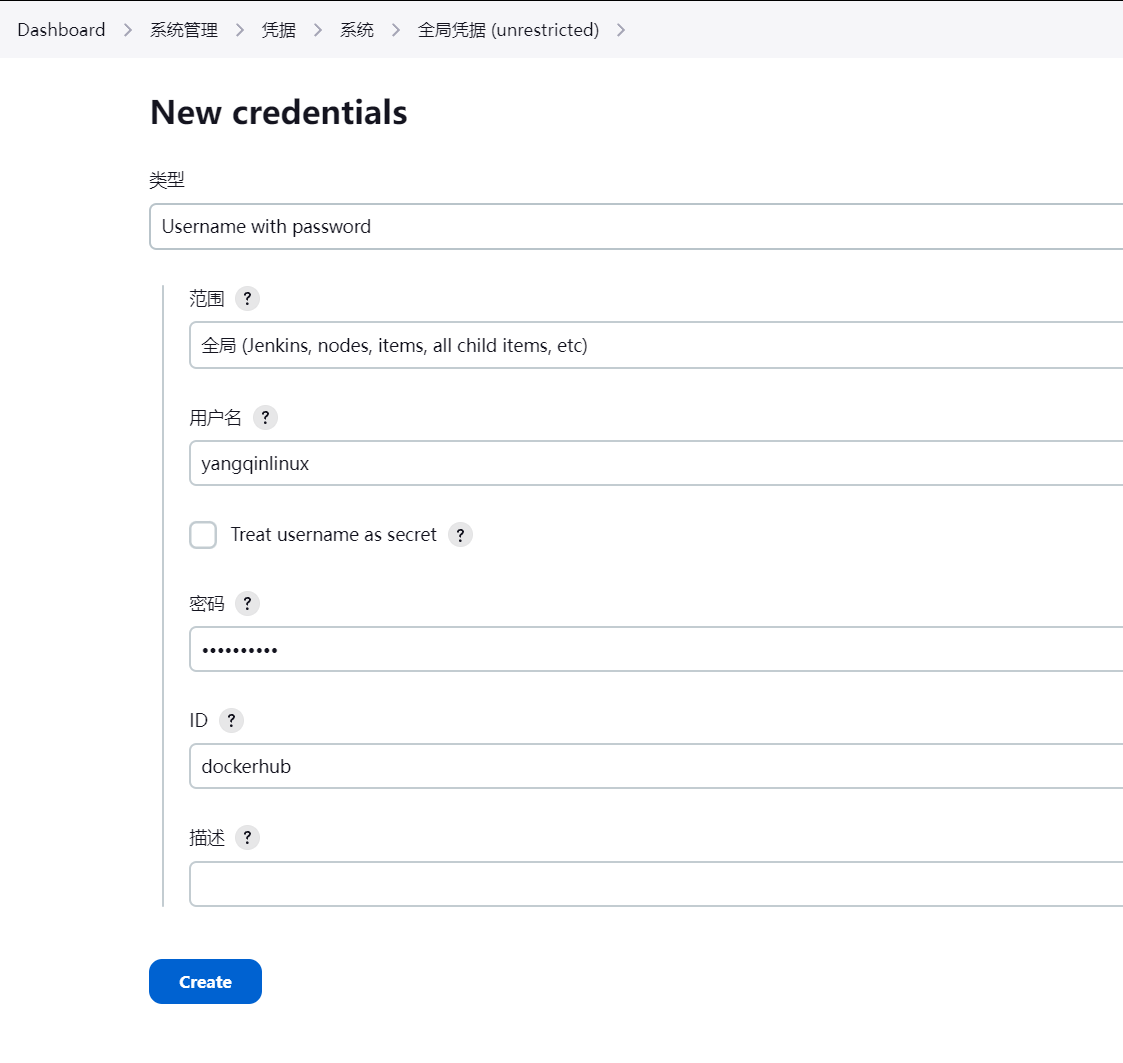Image resolution: width=1123 pixels, height=1063 pixels.
Task: Go to the Dashboard breadcrumb
Action: pyautogui.click(x=61, y=30)
